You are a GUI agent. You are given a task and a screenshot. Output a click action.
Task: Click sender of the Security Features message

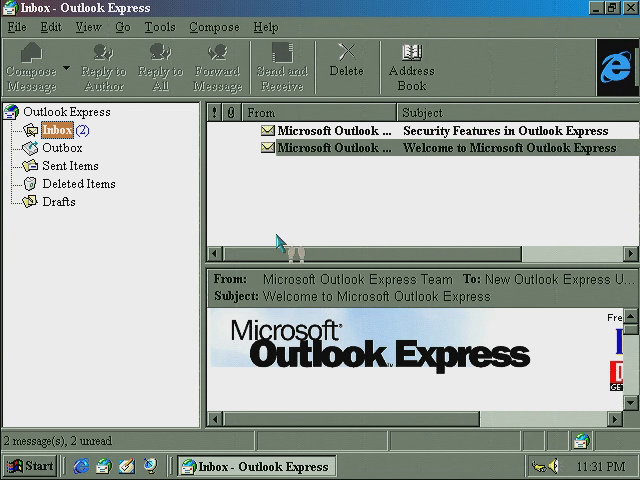[x=334, y=131]
